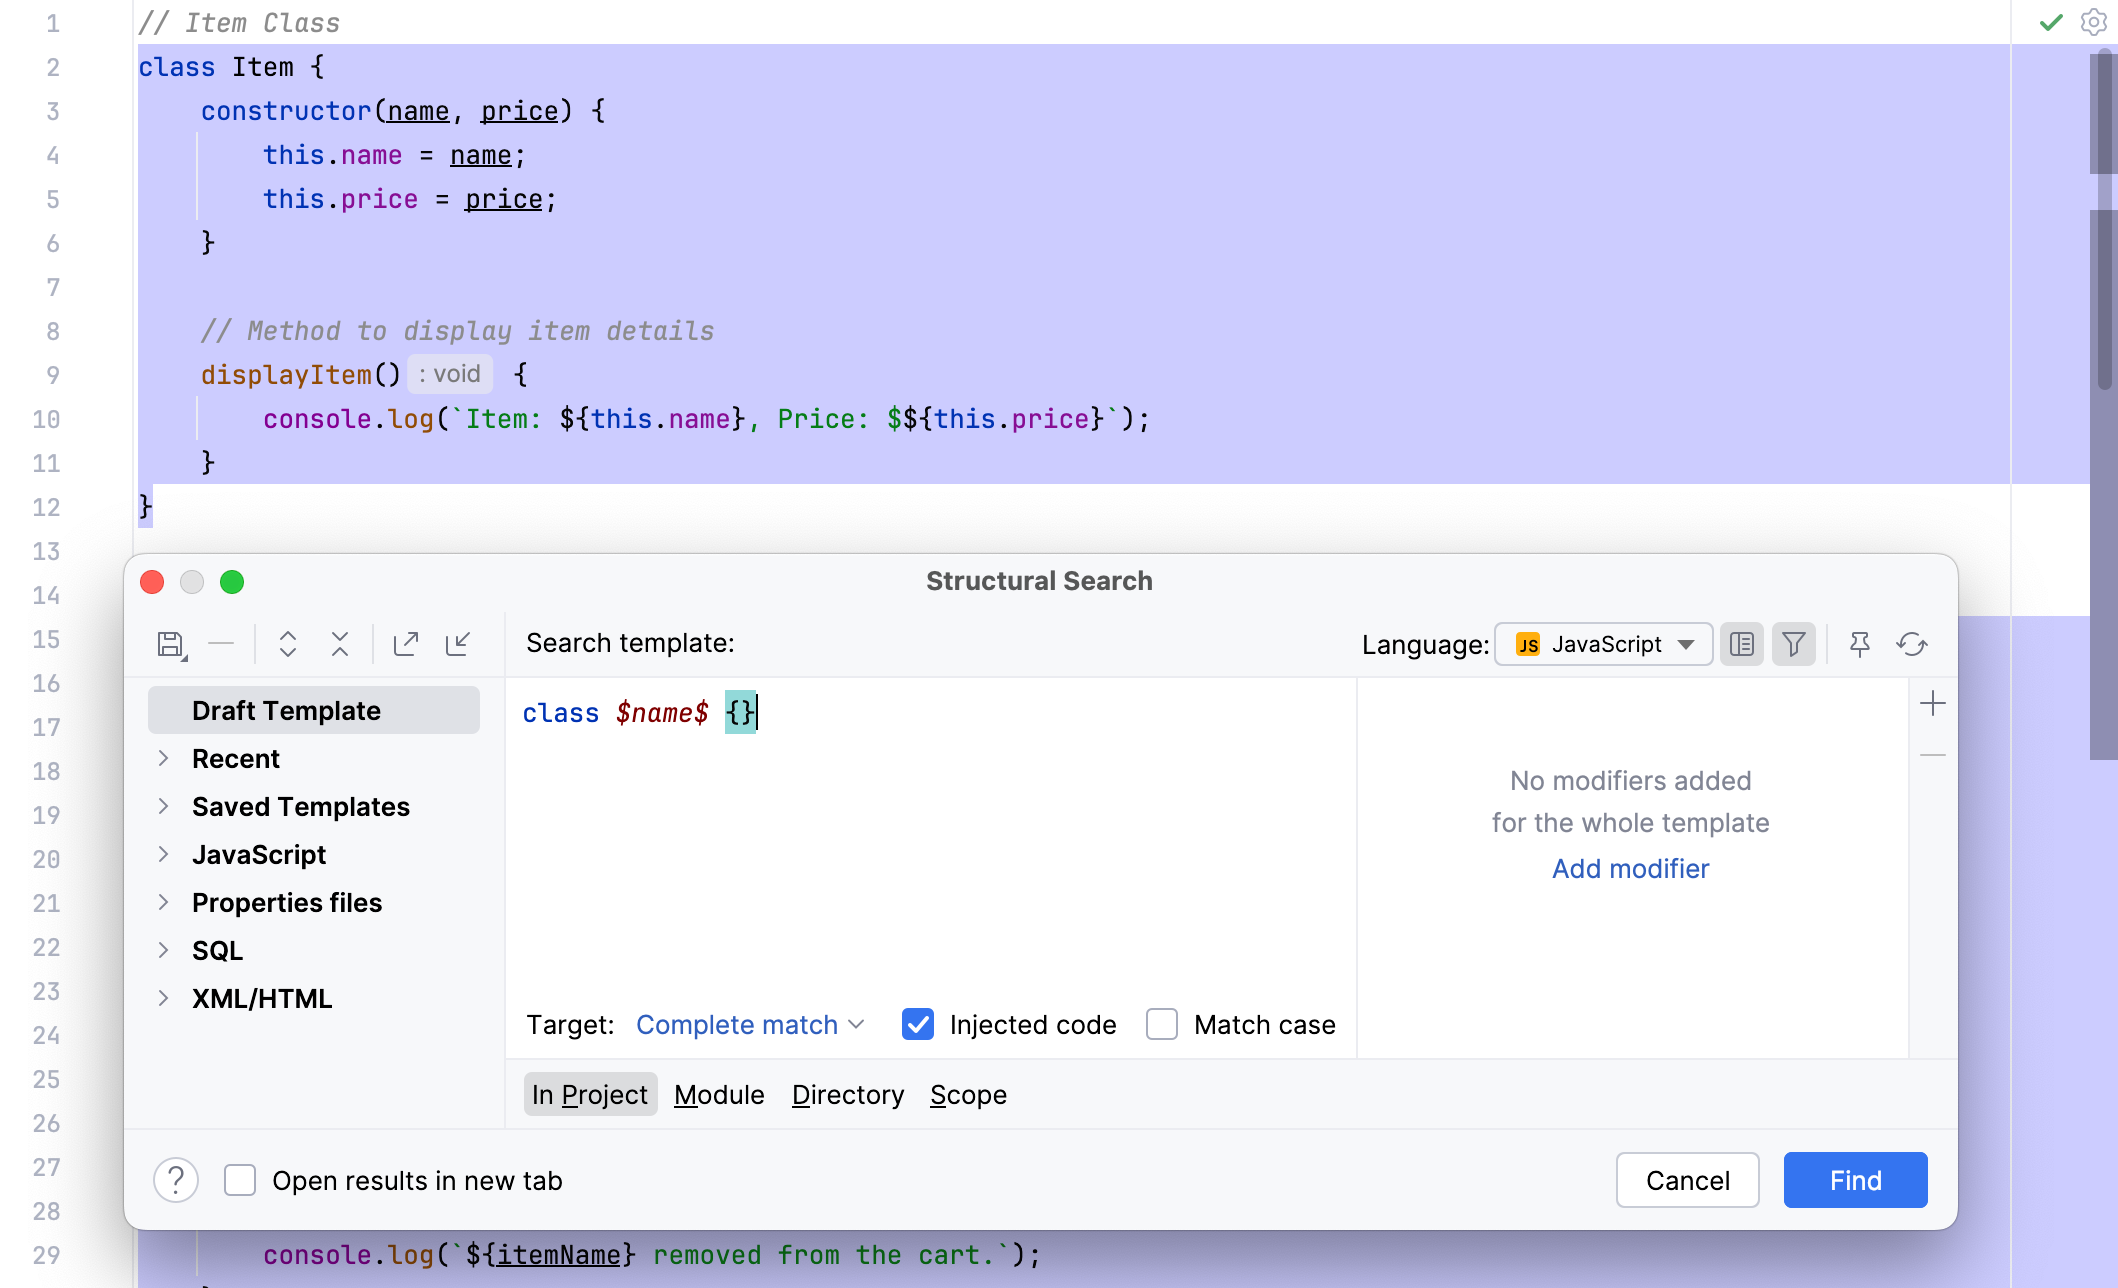Click the Add modifier link

click(x=1629, y=868)
